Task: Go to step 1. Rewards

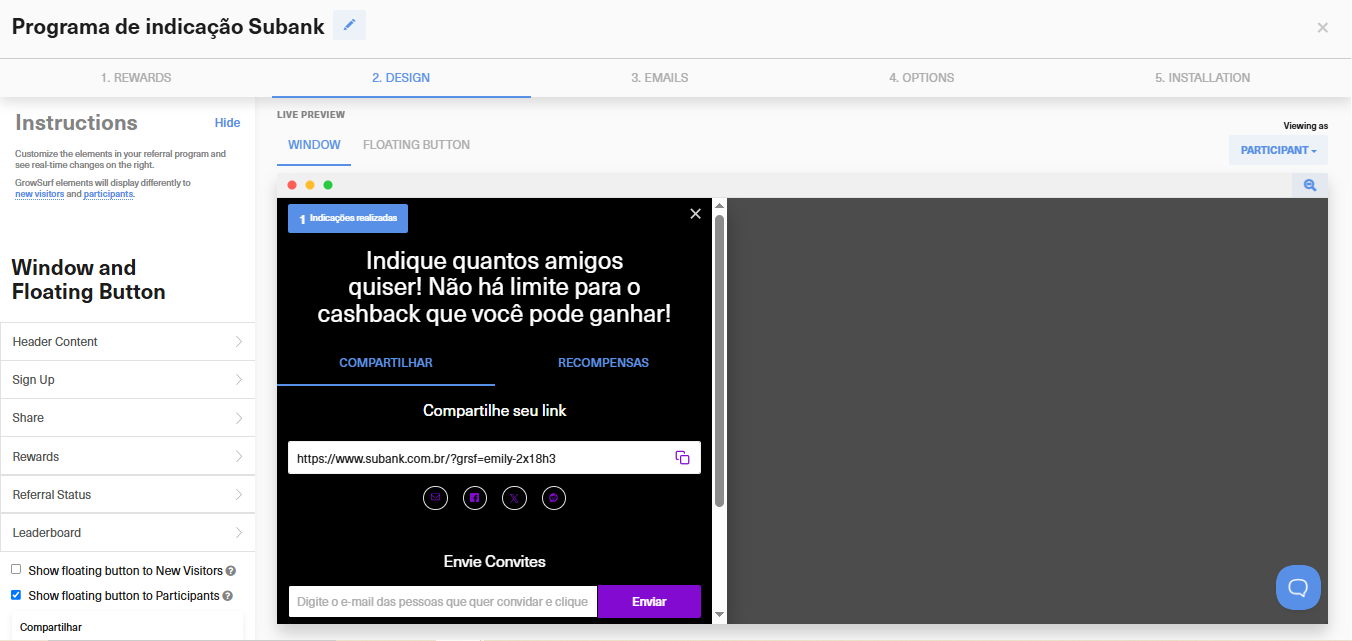Action: pos(136,77)
